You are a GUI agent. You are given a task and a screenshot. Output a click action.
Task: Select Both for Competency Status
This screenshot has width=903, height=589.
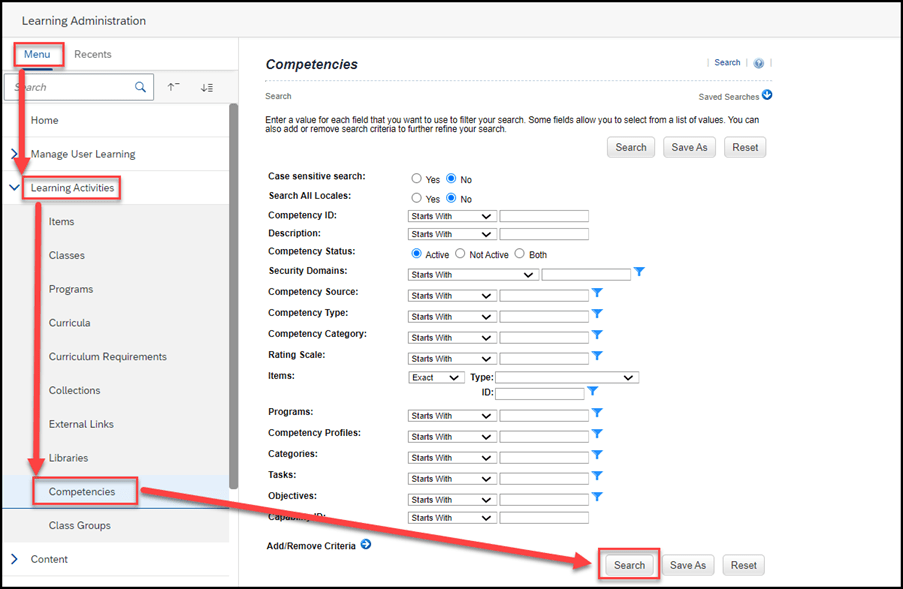[x=520, y=254]
